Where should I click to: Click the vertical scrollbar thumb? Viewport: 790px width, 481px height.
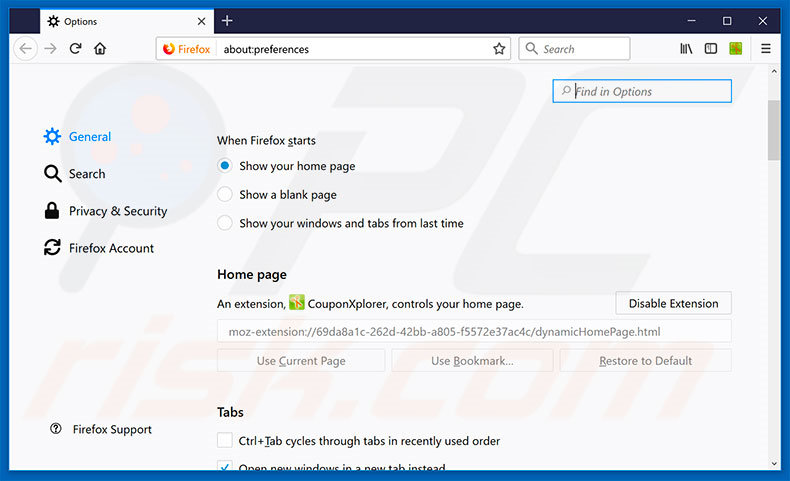pos(774,130)
